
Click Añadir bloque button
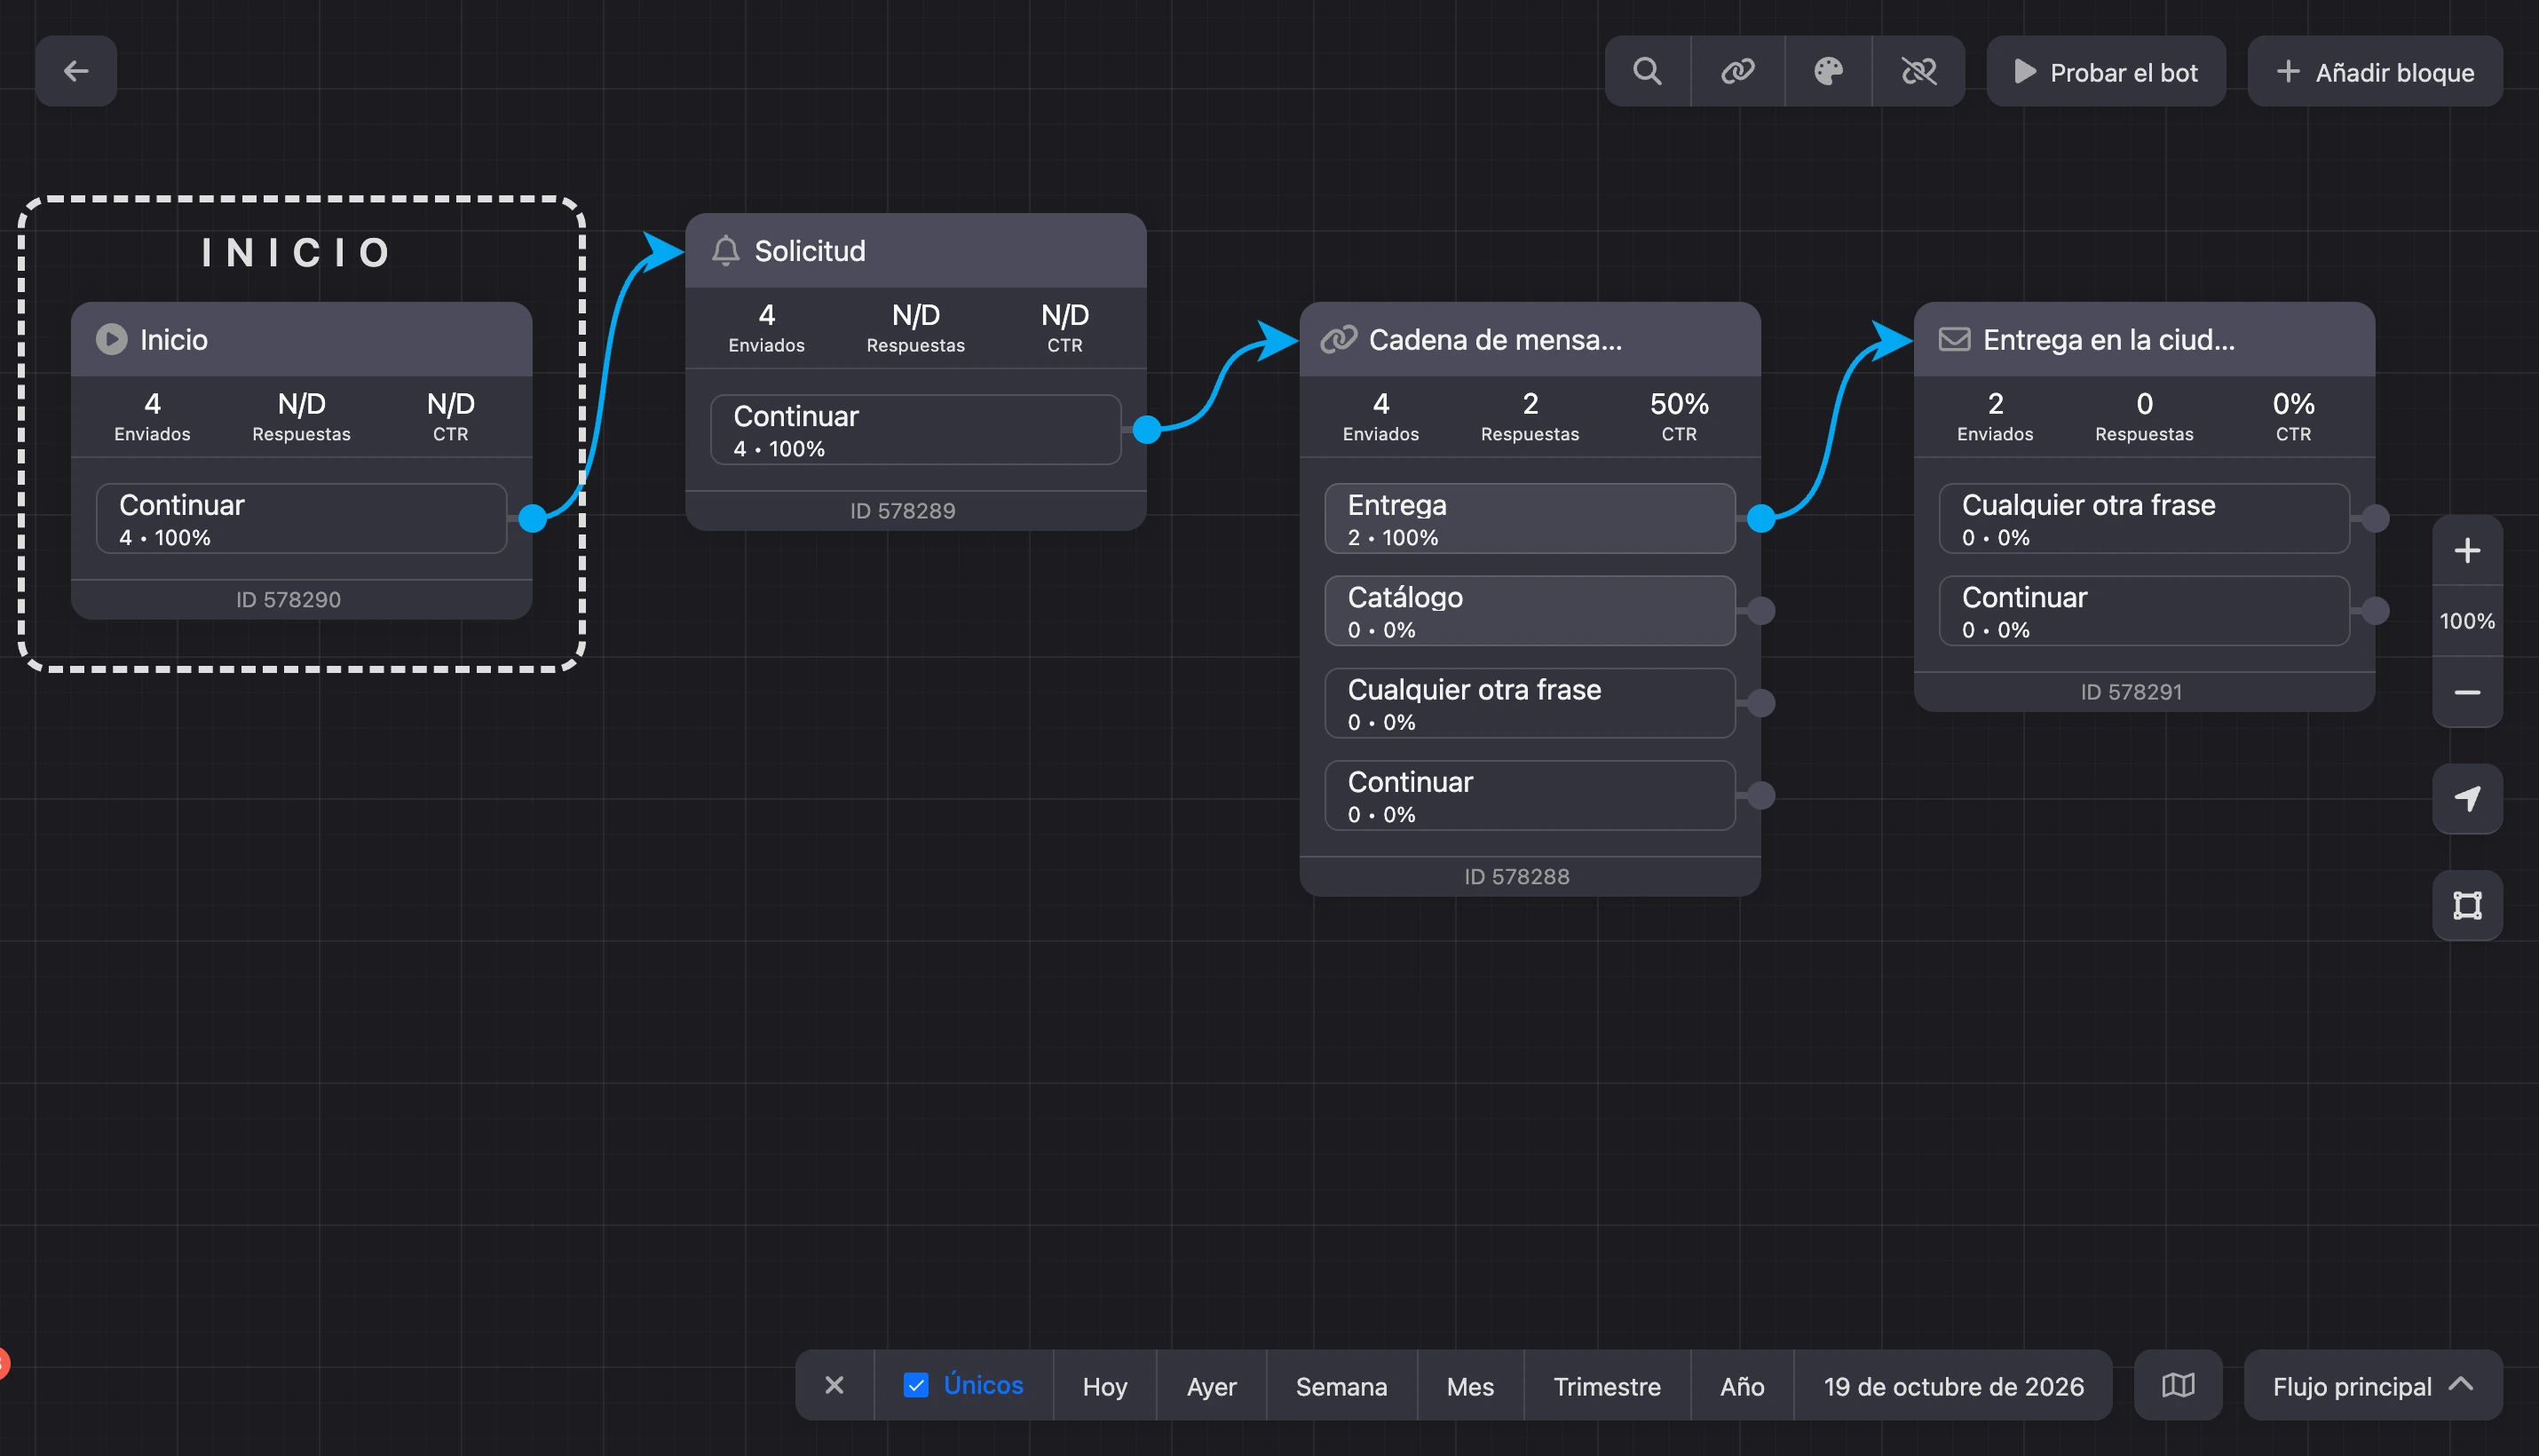tap(2374, 71)
